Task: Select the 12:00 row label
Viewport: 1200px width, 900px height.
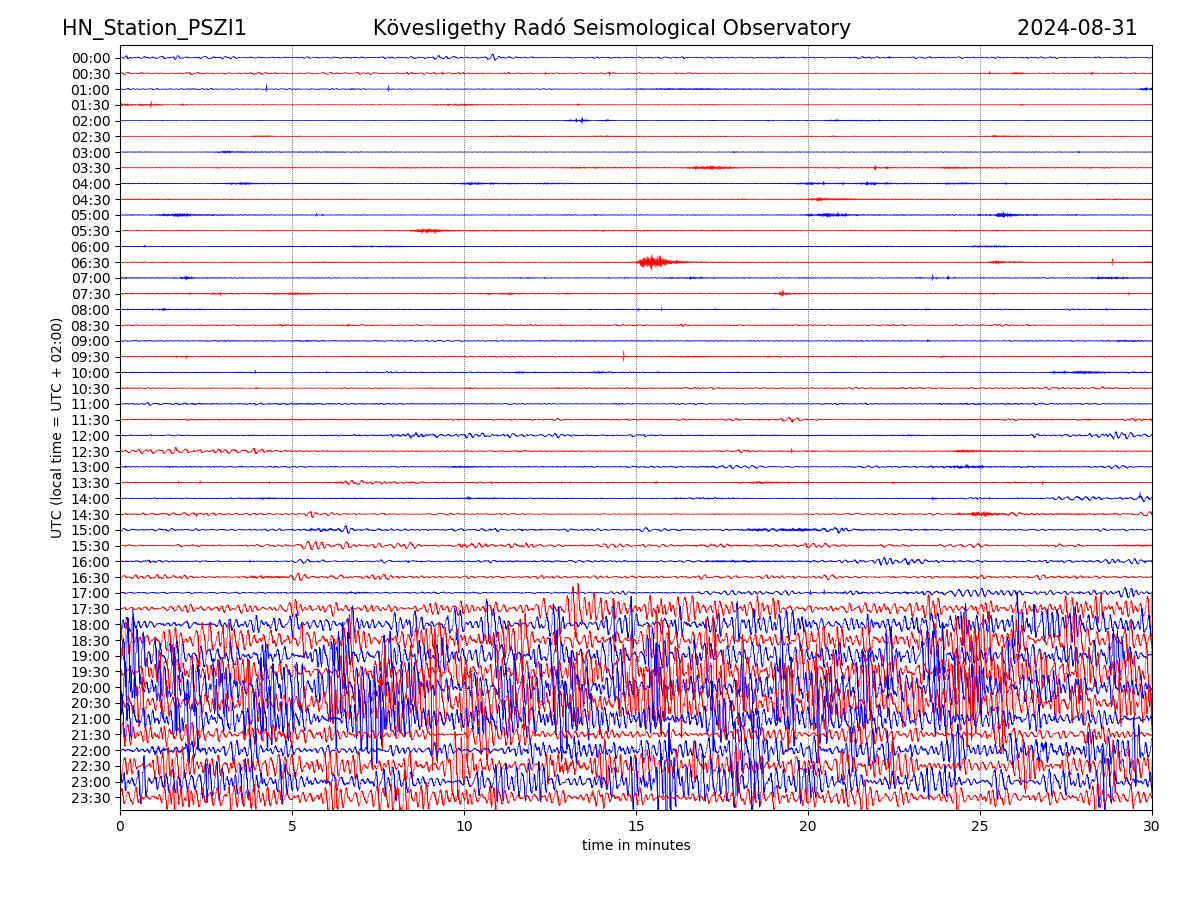Action: (90, 436)
